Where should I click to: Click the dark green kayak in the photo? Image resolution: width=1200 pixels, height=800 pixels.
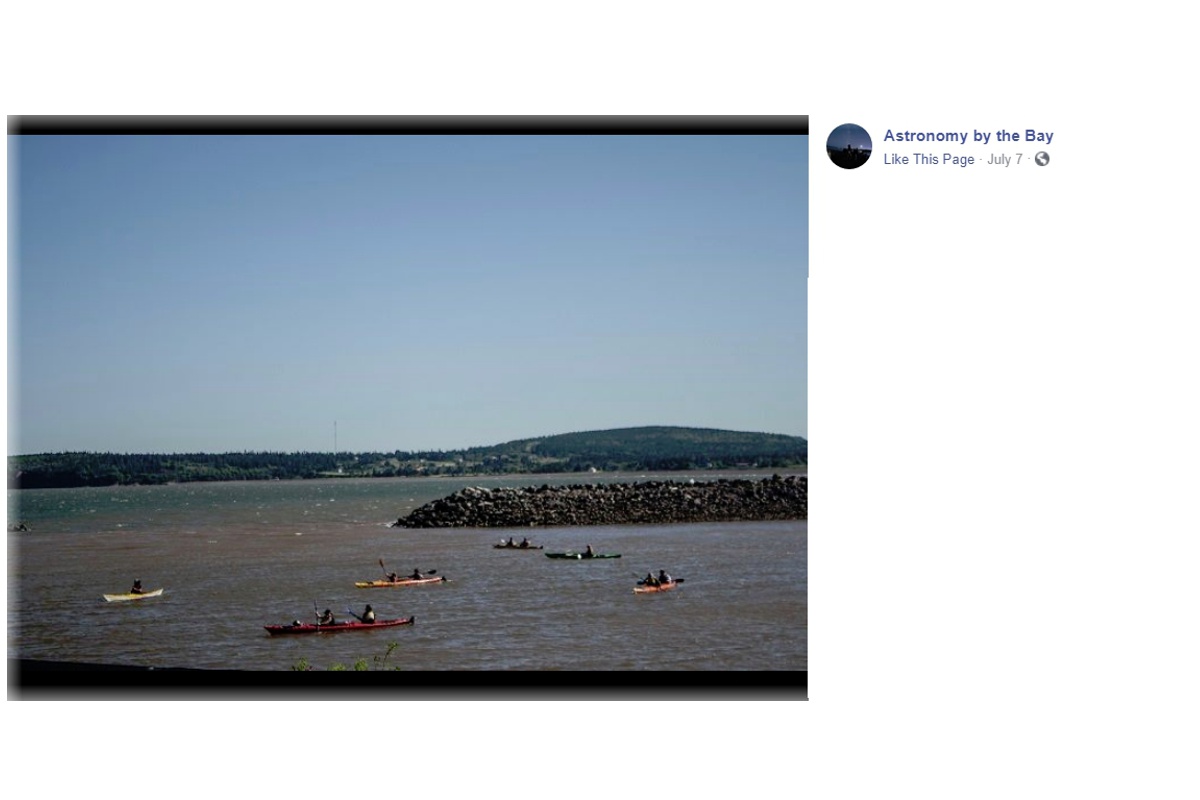(582, 554)
